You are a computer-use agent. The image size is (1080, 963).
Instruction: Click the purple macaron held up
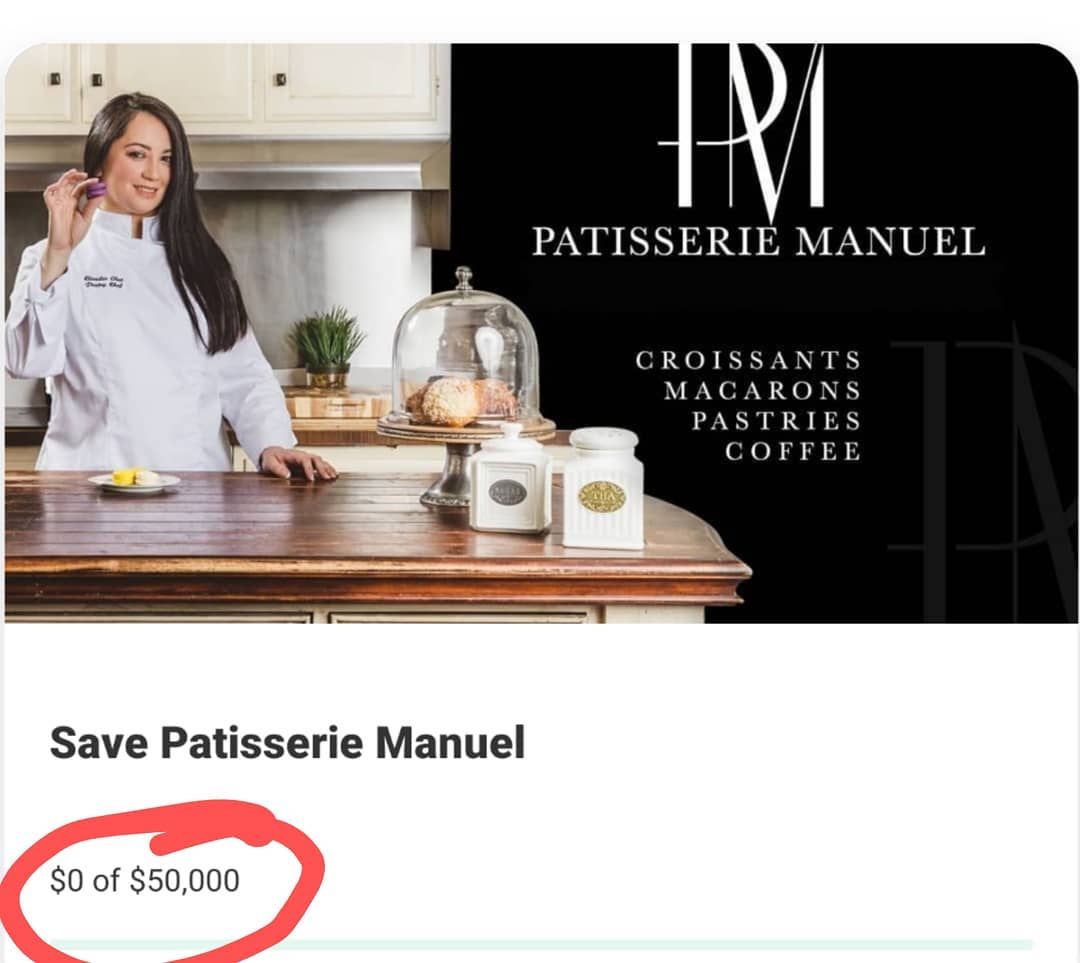95,189
